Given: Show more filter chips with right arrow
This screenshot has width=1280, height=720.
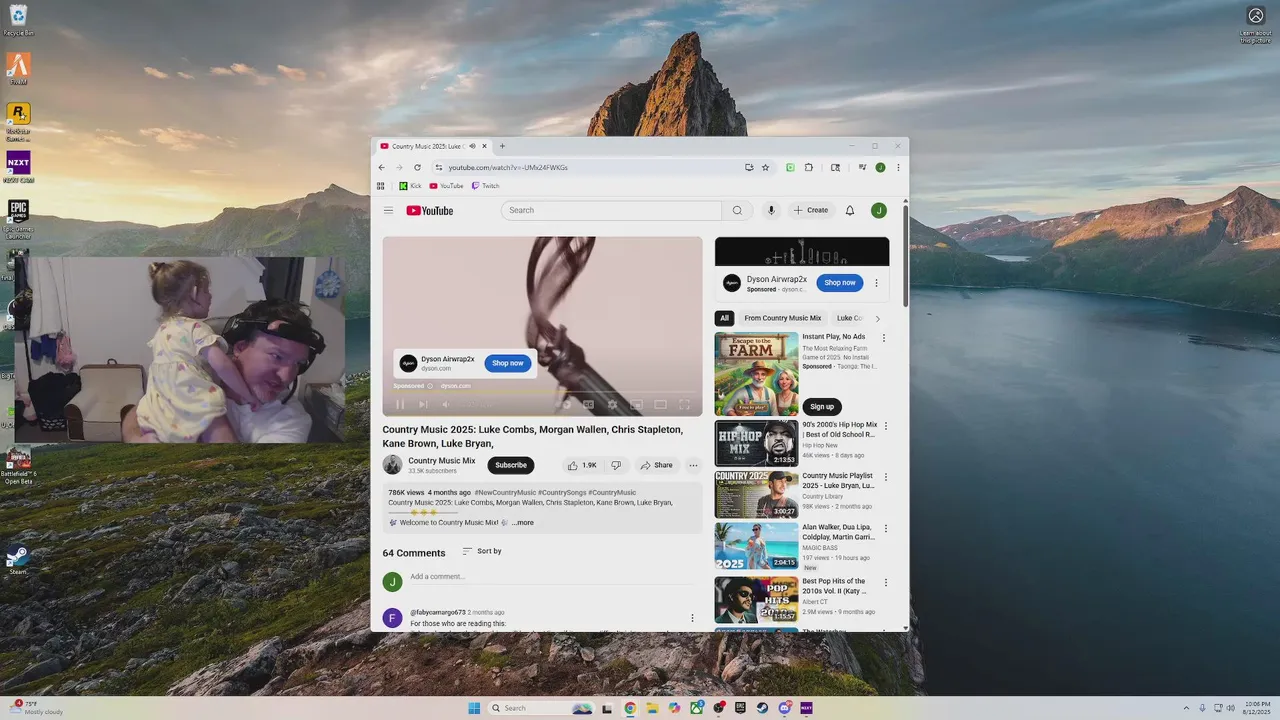Looking at the screenshot, I should click(877, 318).
